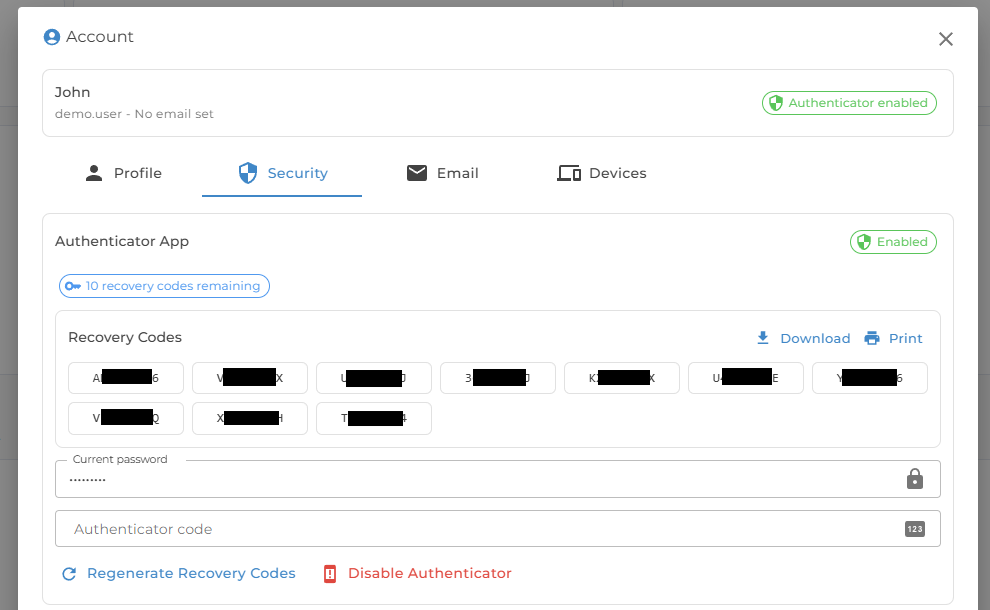Click the user name John
Viewport: 990px width, 610px height.
(73, 92)
